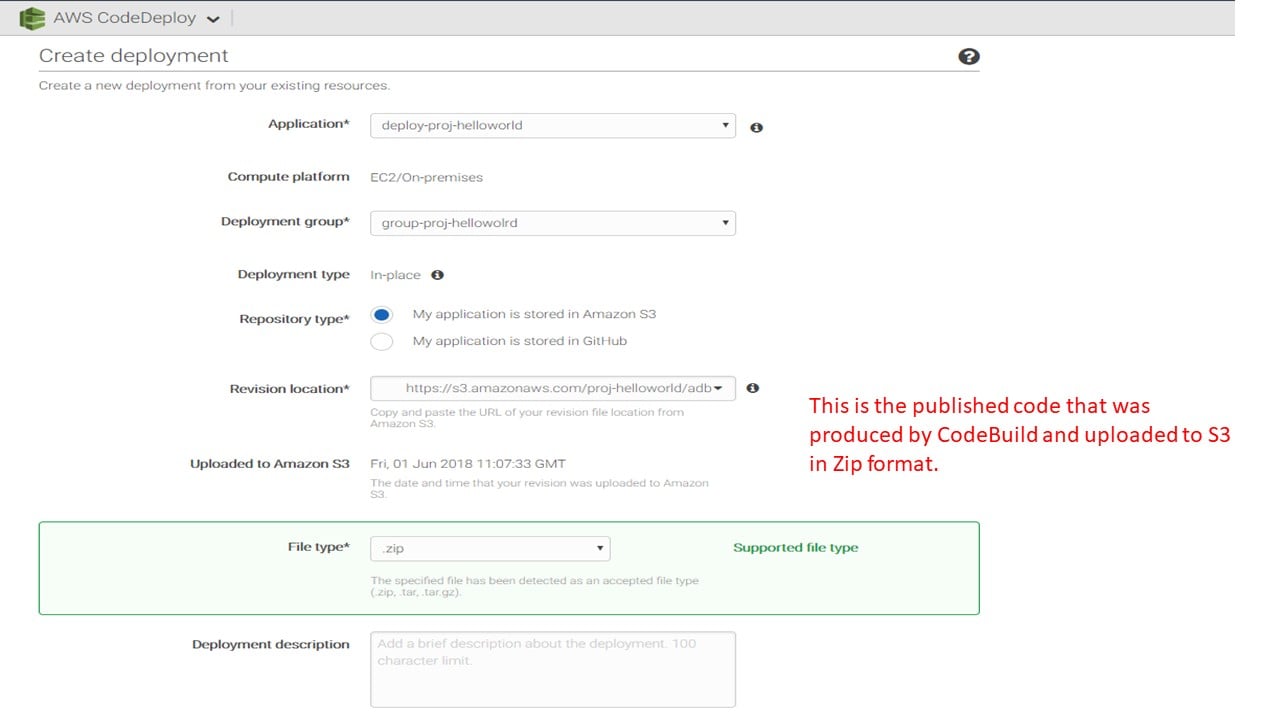This screenshot has height=720, width=1280.
Task: Click the Create deployment heading
Action: 134,56
